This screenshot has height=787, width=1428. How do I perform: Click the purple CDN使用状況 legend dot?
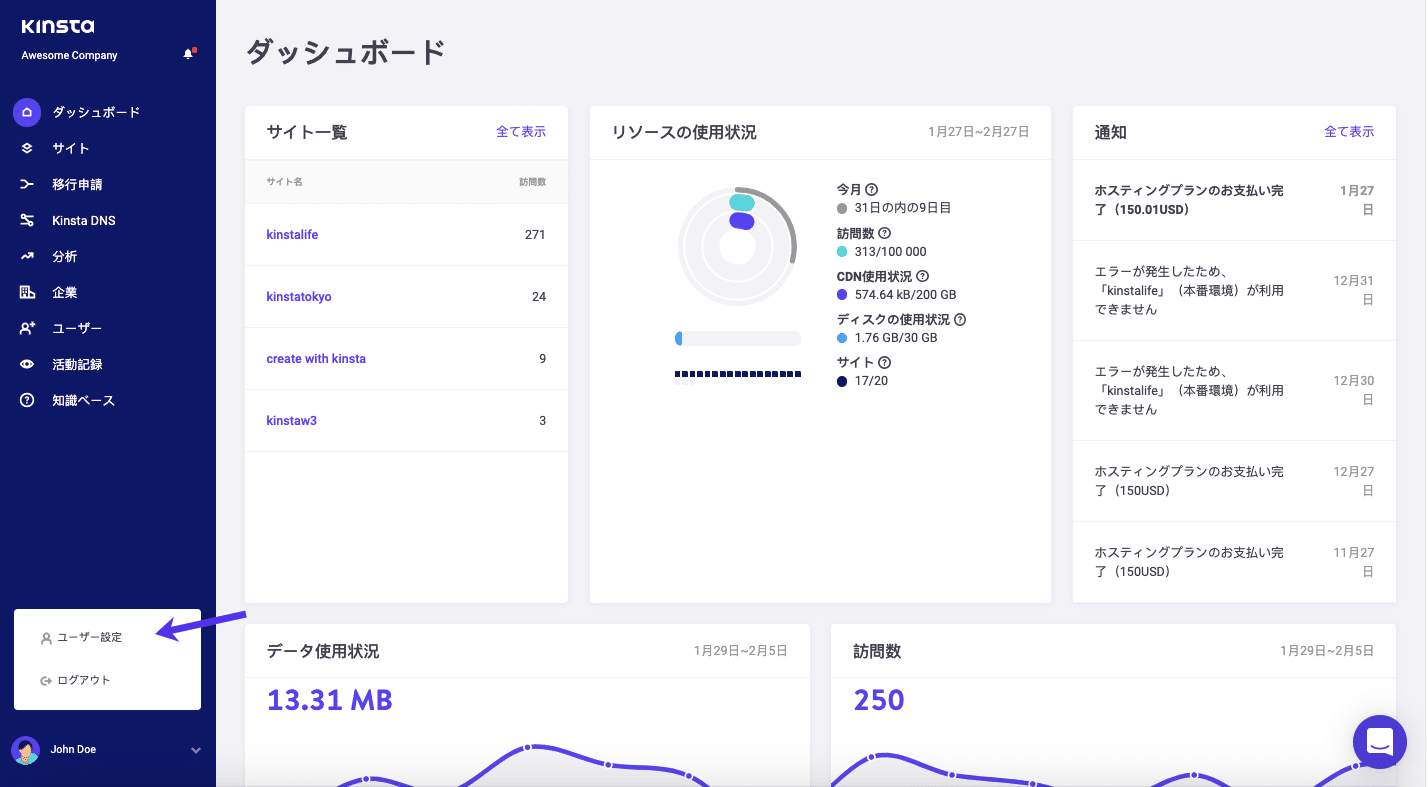click(842, 295)
